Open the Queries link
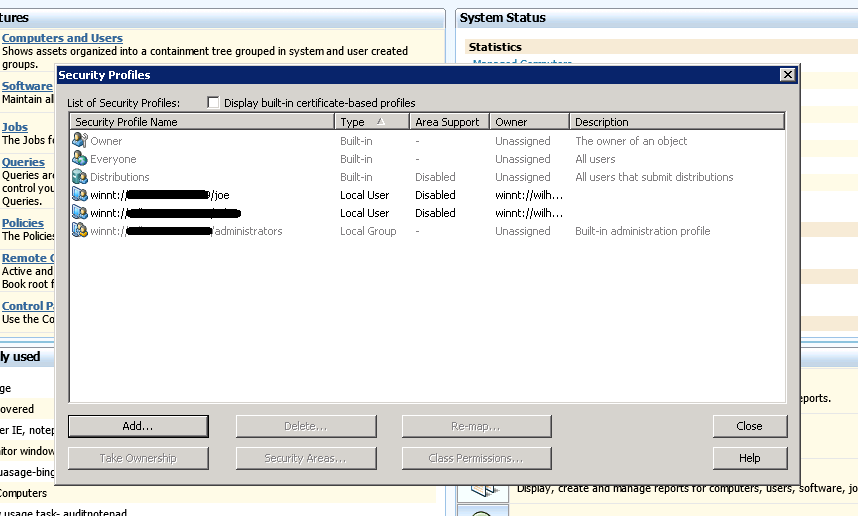The height and width of the screenshot is (516, 858). (x=23, y=162)
